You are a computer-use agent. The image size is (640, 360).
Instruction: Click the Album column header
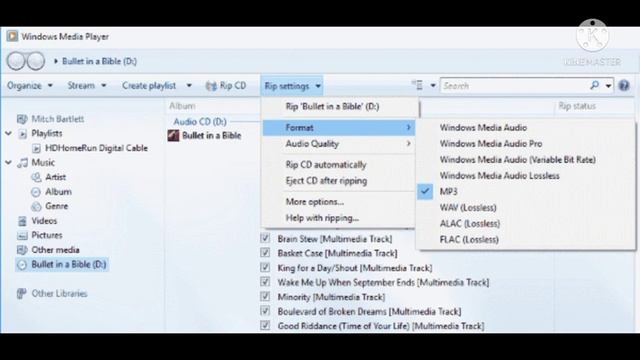point(182,106)
